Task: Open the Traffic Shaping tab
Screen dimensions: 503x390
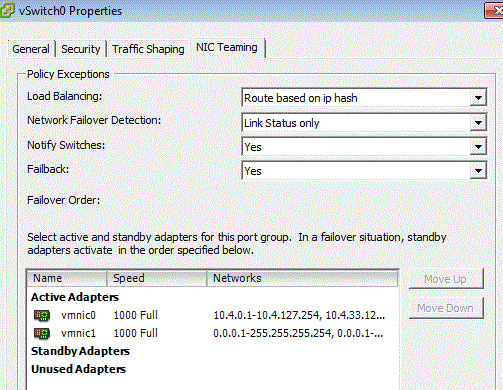Action: (148, 49)
